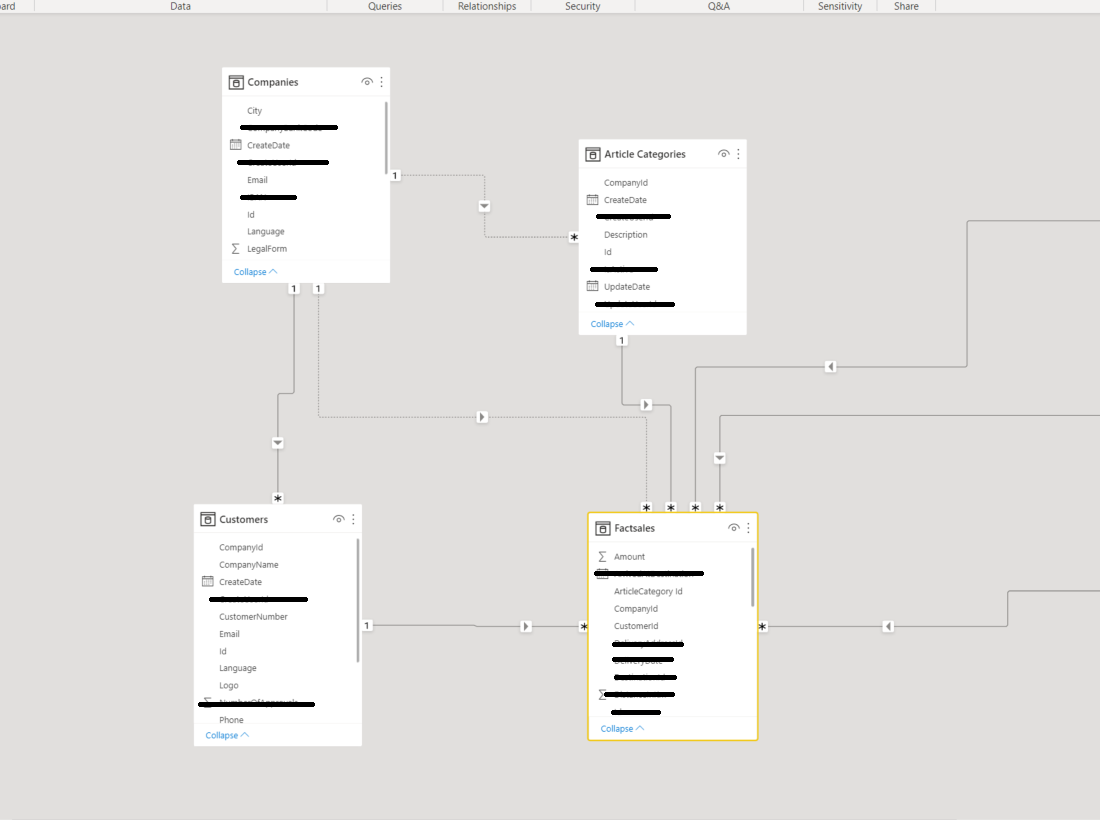Click the Factsales table icon
This screenshot has width=1100, height=820.
(x=603, y=528)
